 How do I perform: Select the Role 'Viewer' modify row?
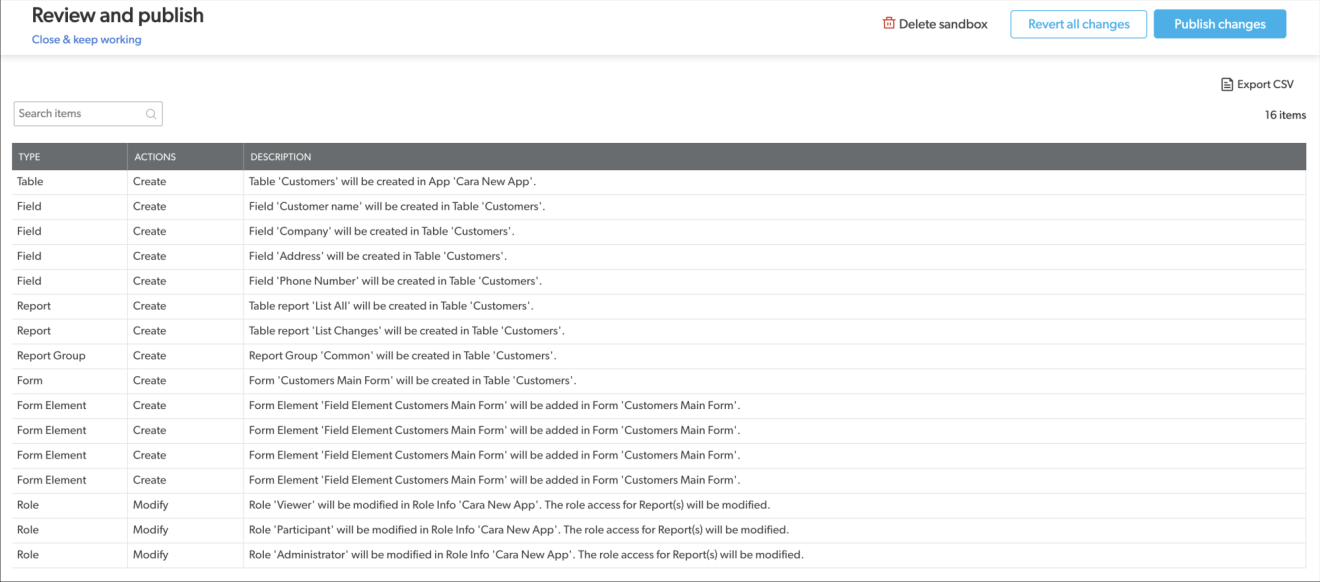(509, 505)
